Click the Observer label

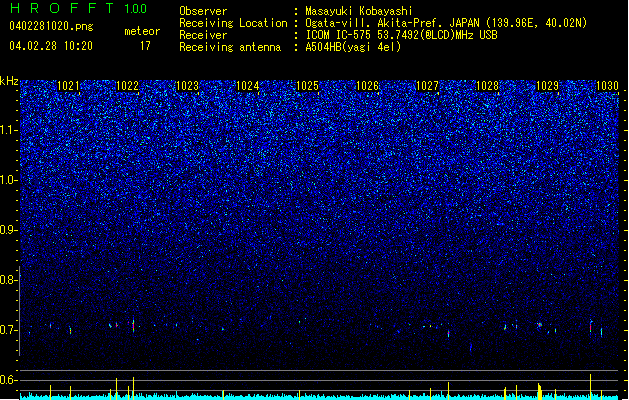(203, 11)
